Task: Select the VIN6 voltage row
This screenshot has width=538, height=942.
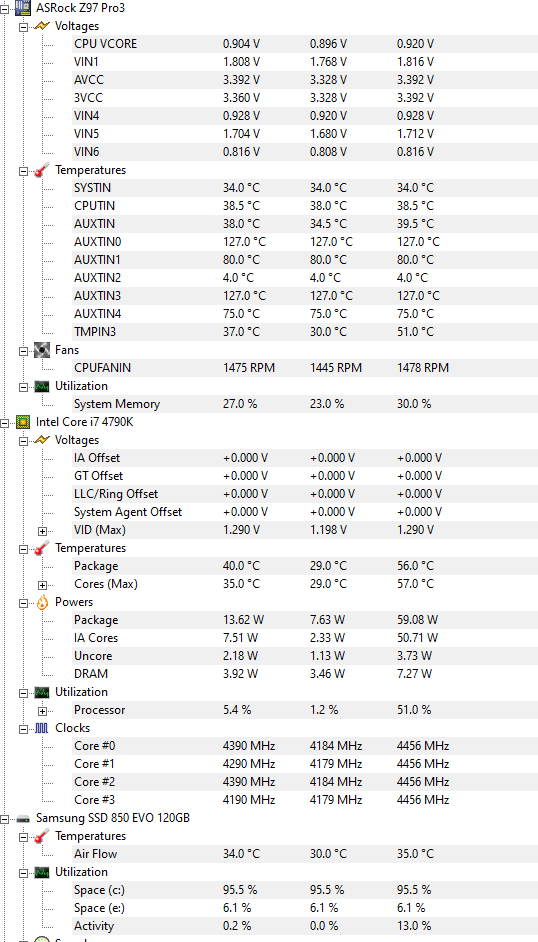Action: (x=304, y=152)
